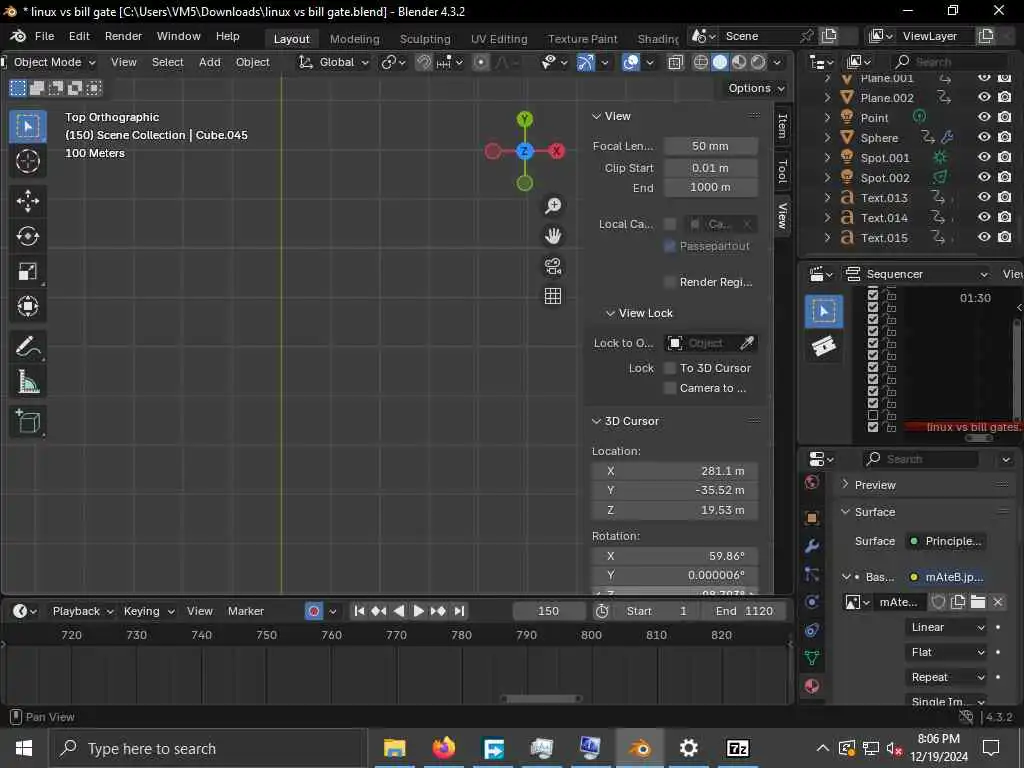The image size is (1024, 768).
Task: Enable Lock To 3D Cursor checkbox
Action: pyautogui.click(x=670, y=368)
